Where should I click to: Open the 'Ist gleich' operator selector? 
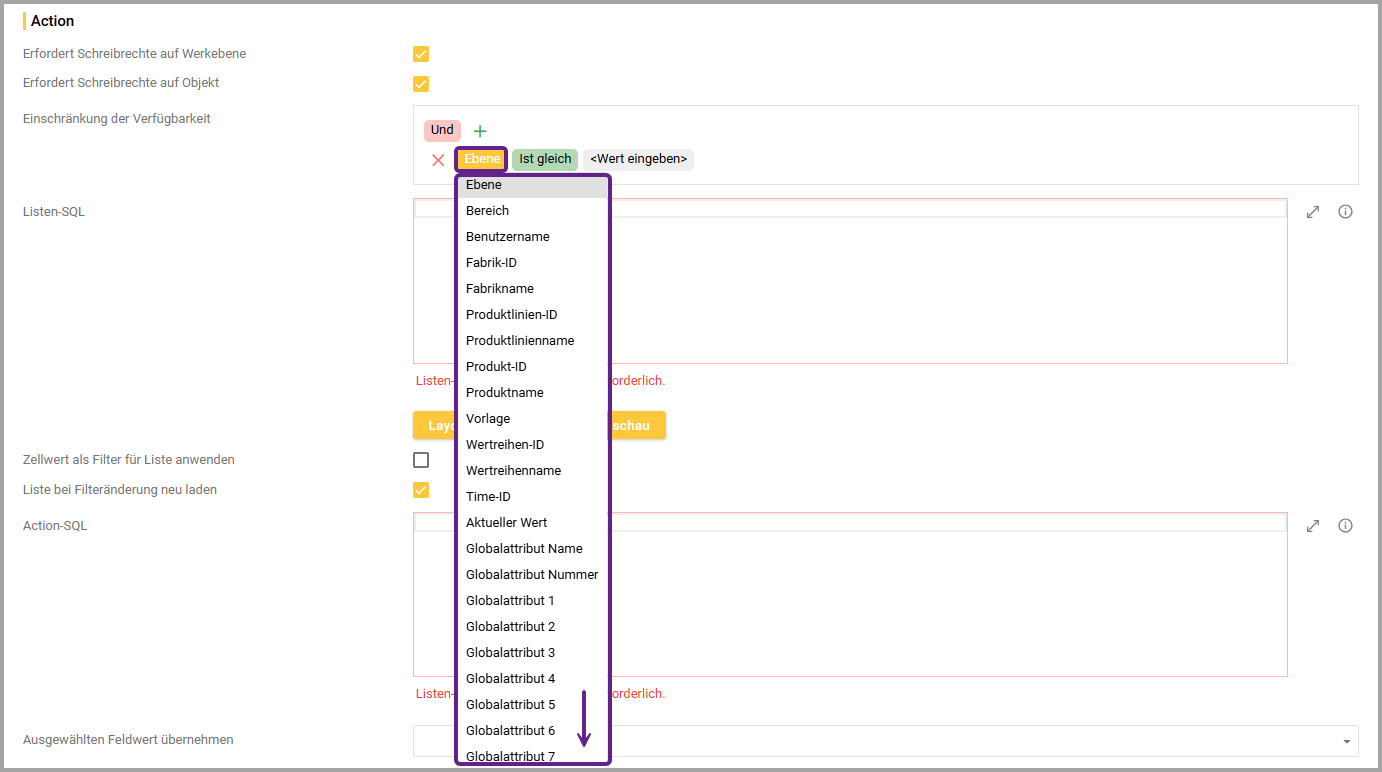545,159
